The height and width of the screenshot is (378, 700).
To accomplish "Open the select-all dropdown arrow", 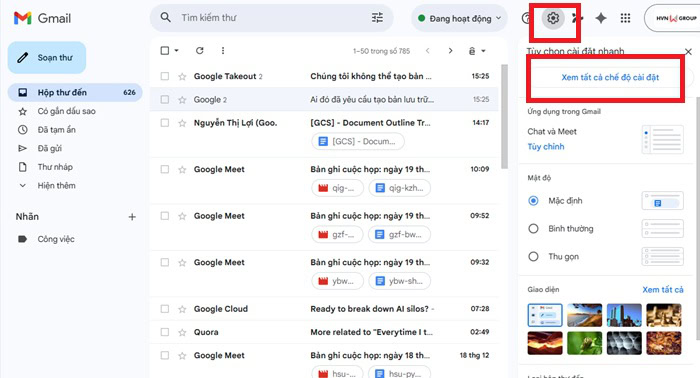I will [x=176, y=50].
